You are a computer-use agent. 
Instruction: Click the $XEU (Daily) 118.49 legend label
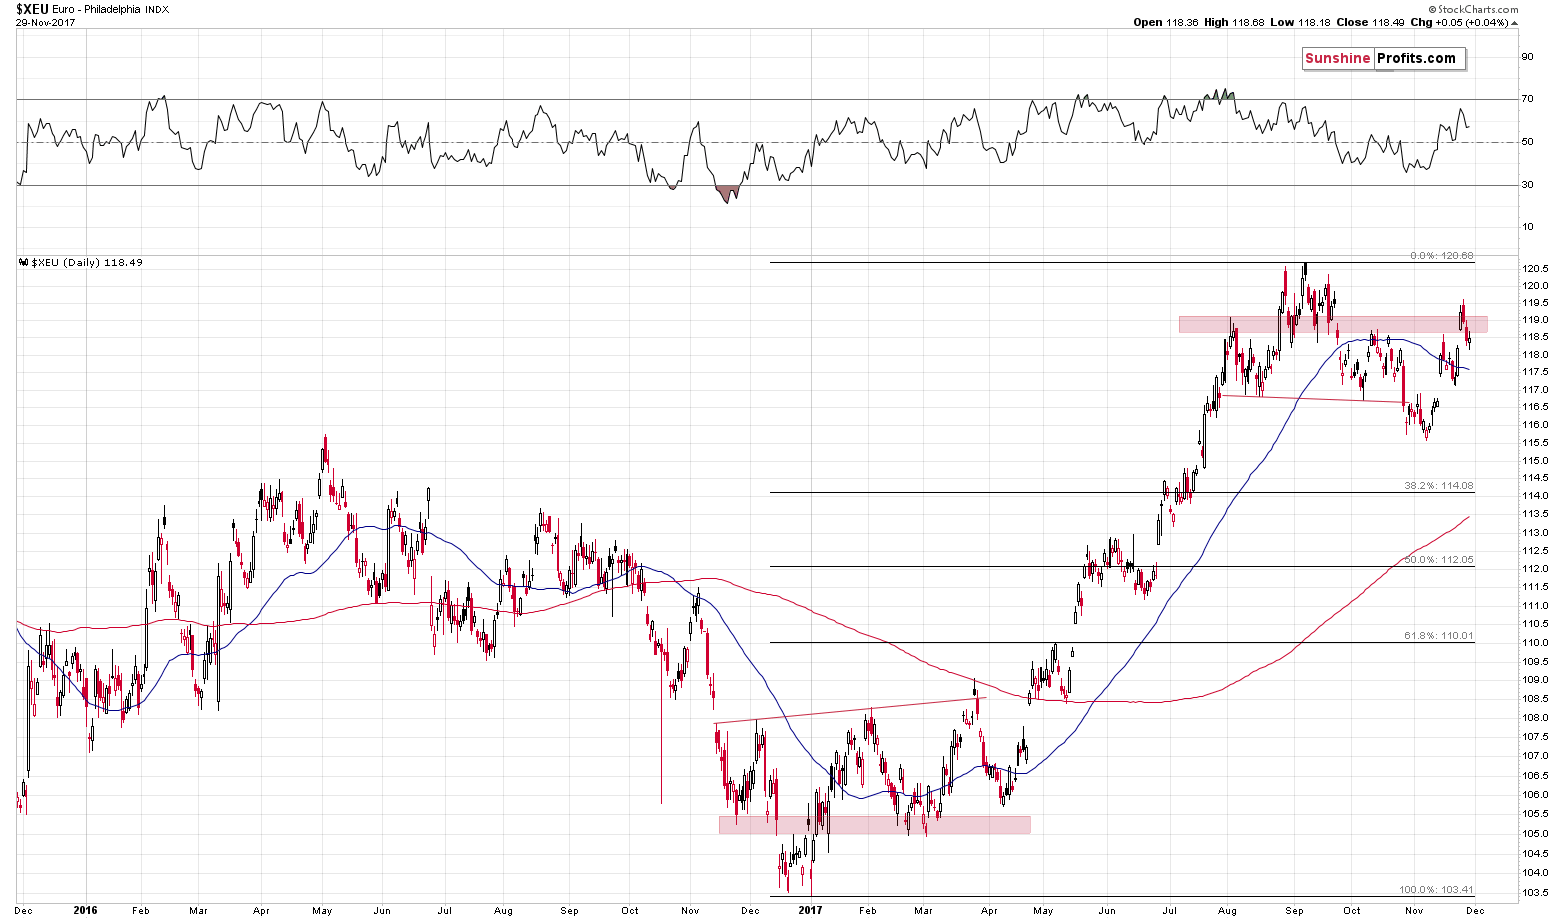tap(81, 262)
